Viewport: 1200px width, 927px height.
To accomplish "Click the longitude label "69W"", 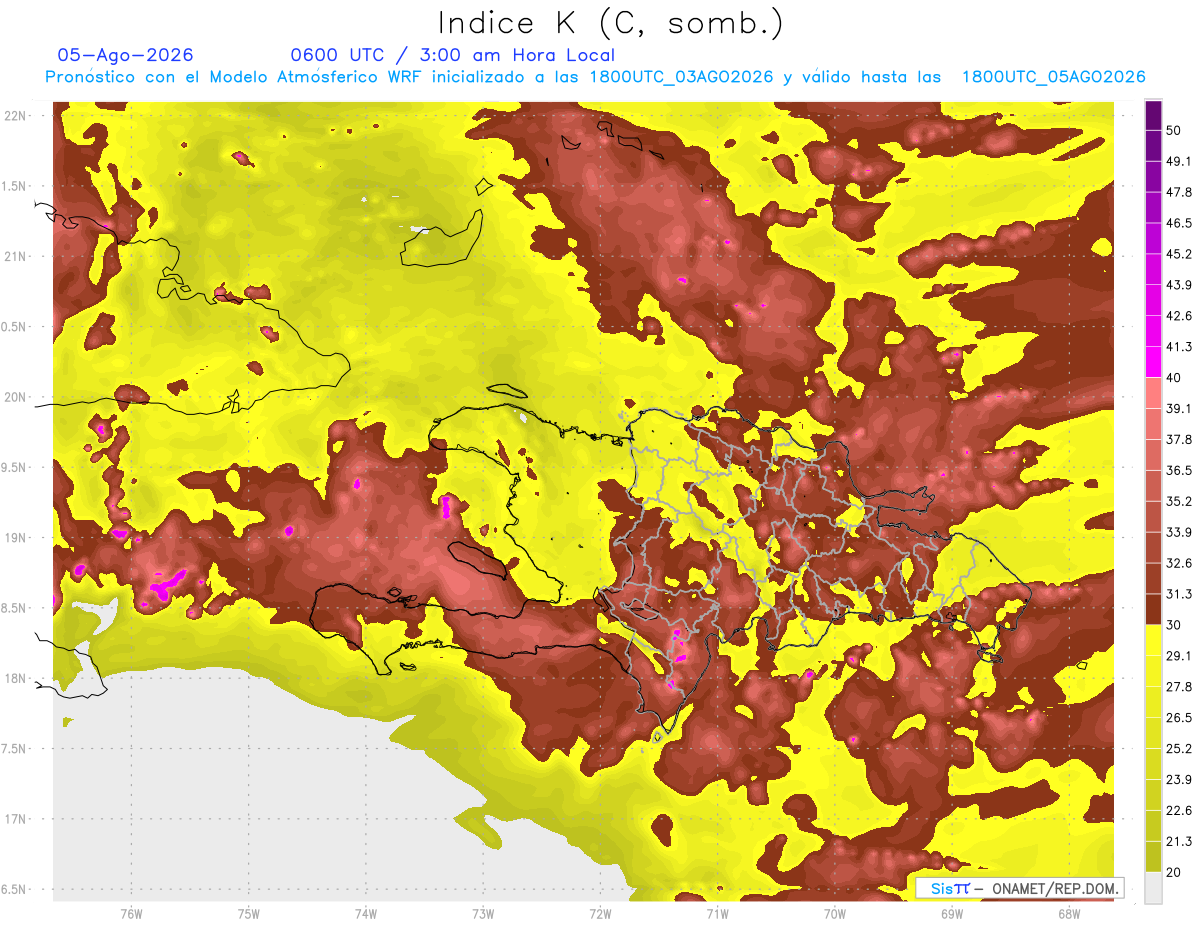I will point(951,914).
